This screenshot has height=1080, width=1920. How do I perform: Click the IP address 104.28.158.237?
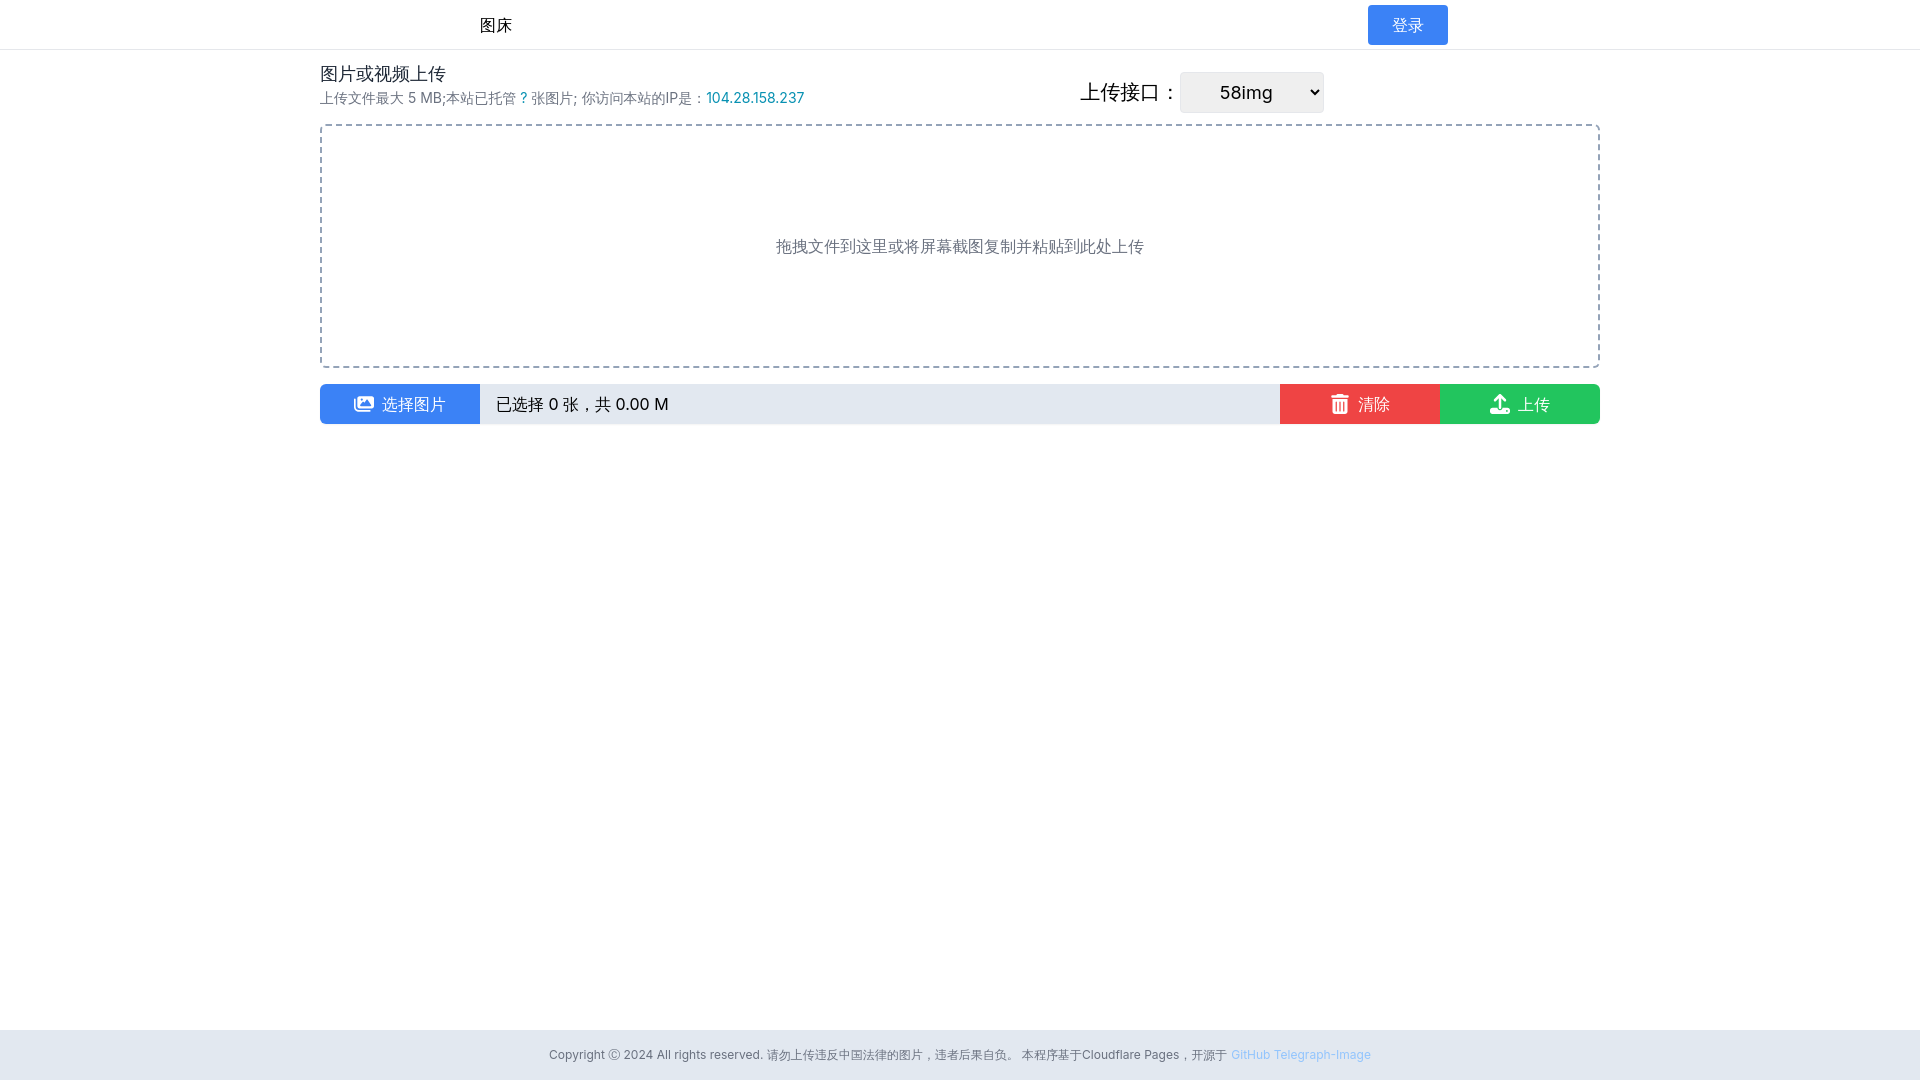[755, 98]
